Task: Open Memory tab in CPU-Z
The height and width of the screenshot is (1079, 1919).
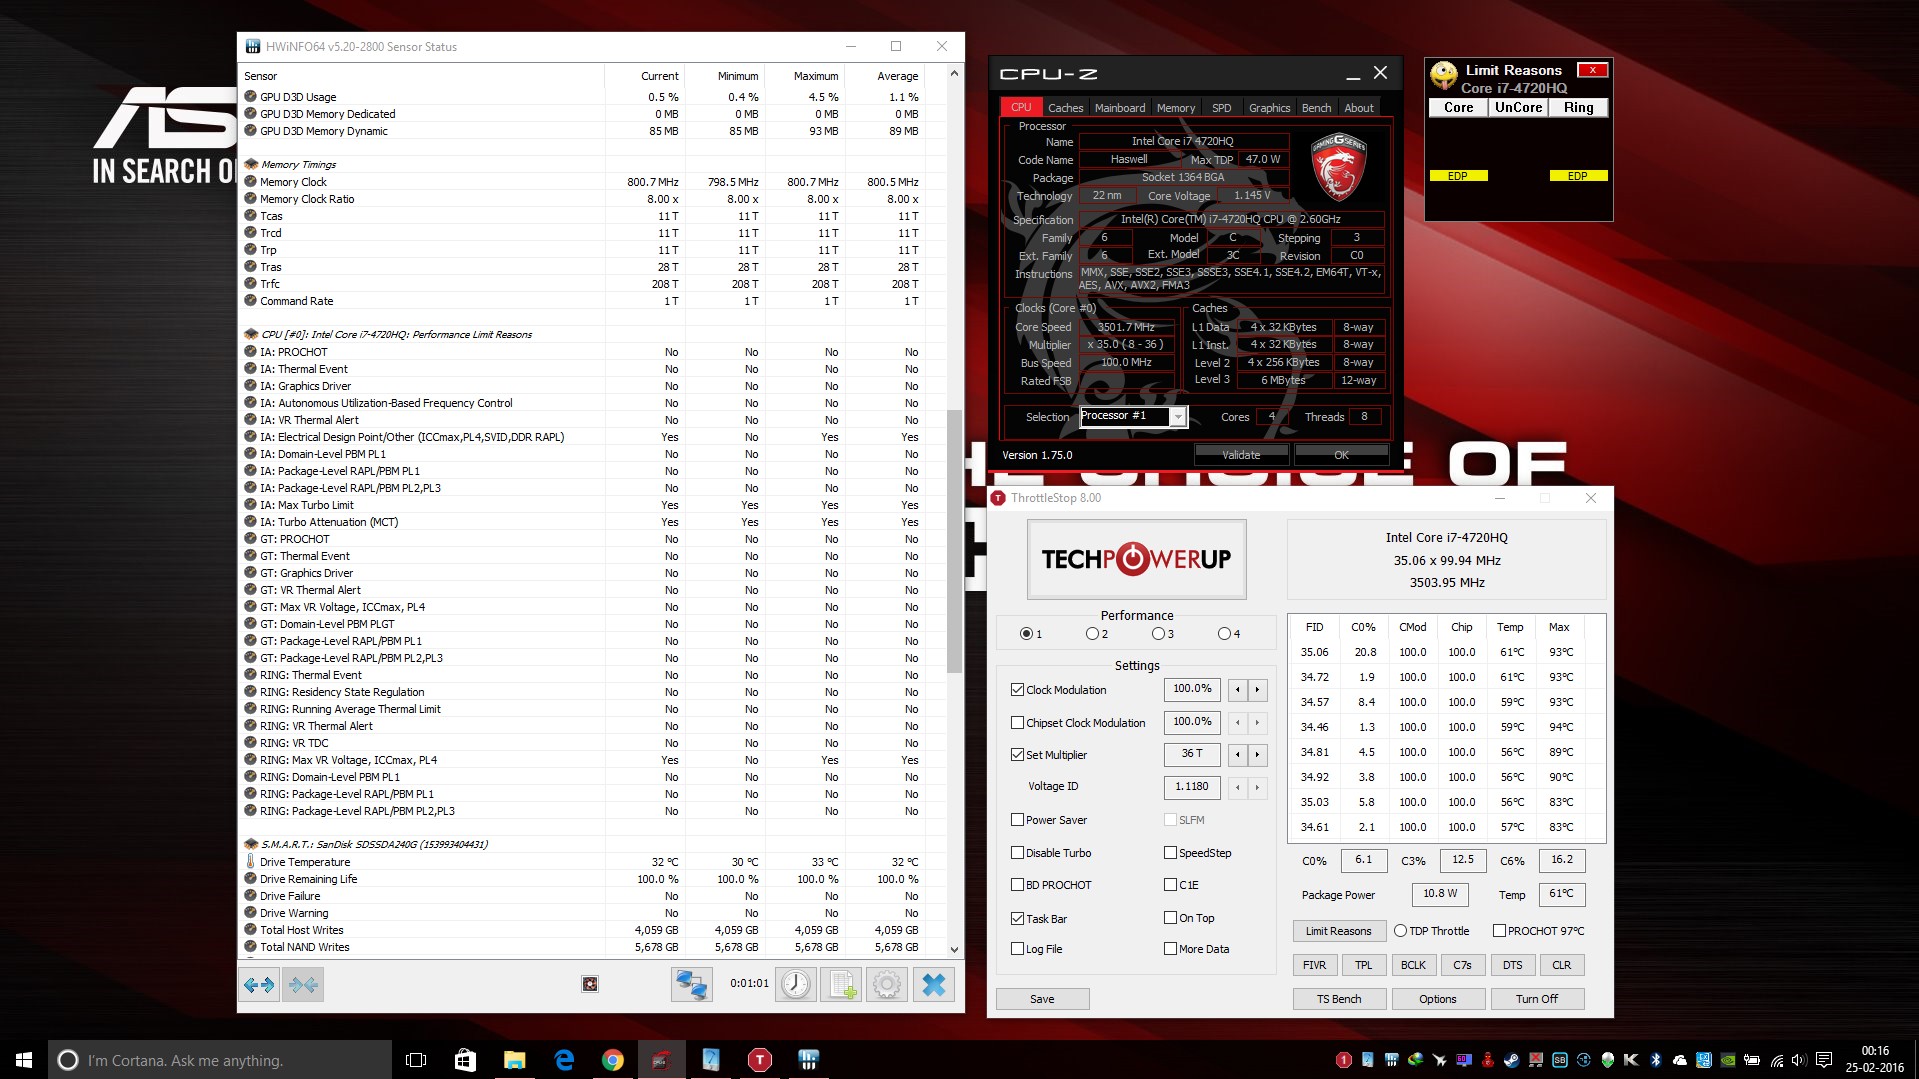Action: click(x=1176, y=108)
